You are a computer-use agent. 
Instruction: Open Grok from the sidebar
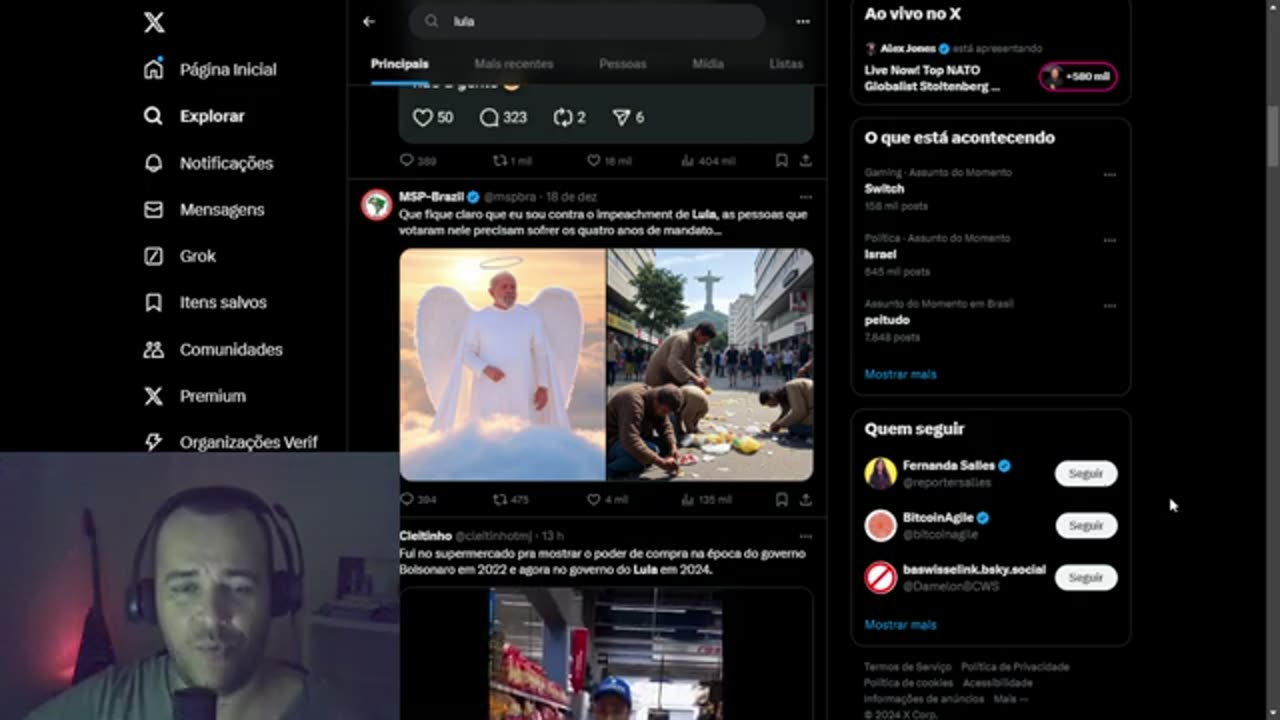pyautogui.click(x=179, y=256)
